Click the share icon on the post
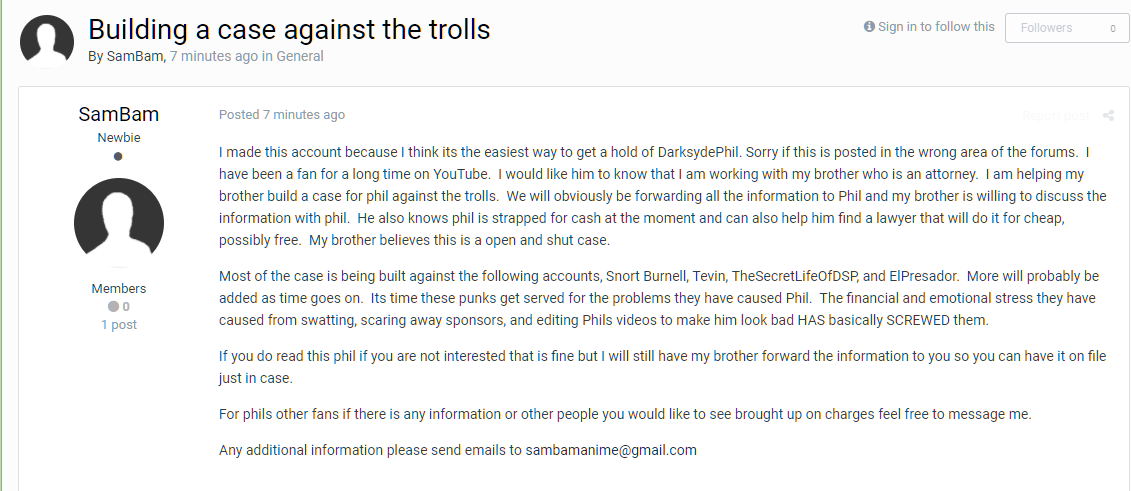This screenshot has height=491, width=1131. 1109,115
